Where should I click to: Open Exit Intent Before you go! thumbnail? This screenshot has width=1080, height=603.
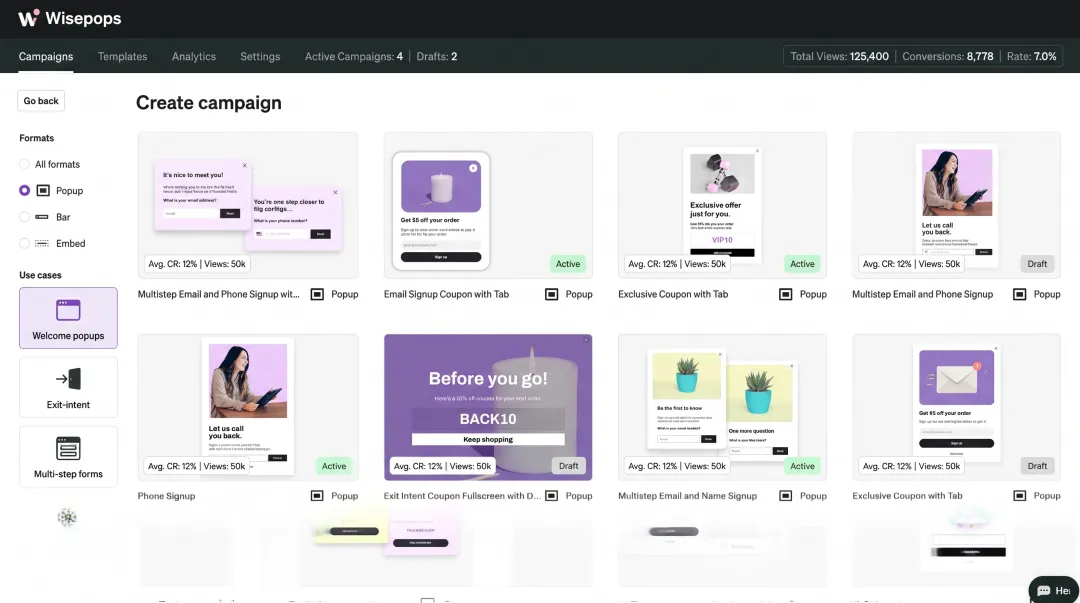[x=488, y=407]
